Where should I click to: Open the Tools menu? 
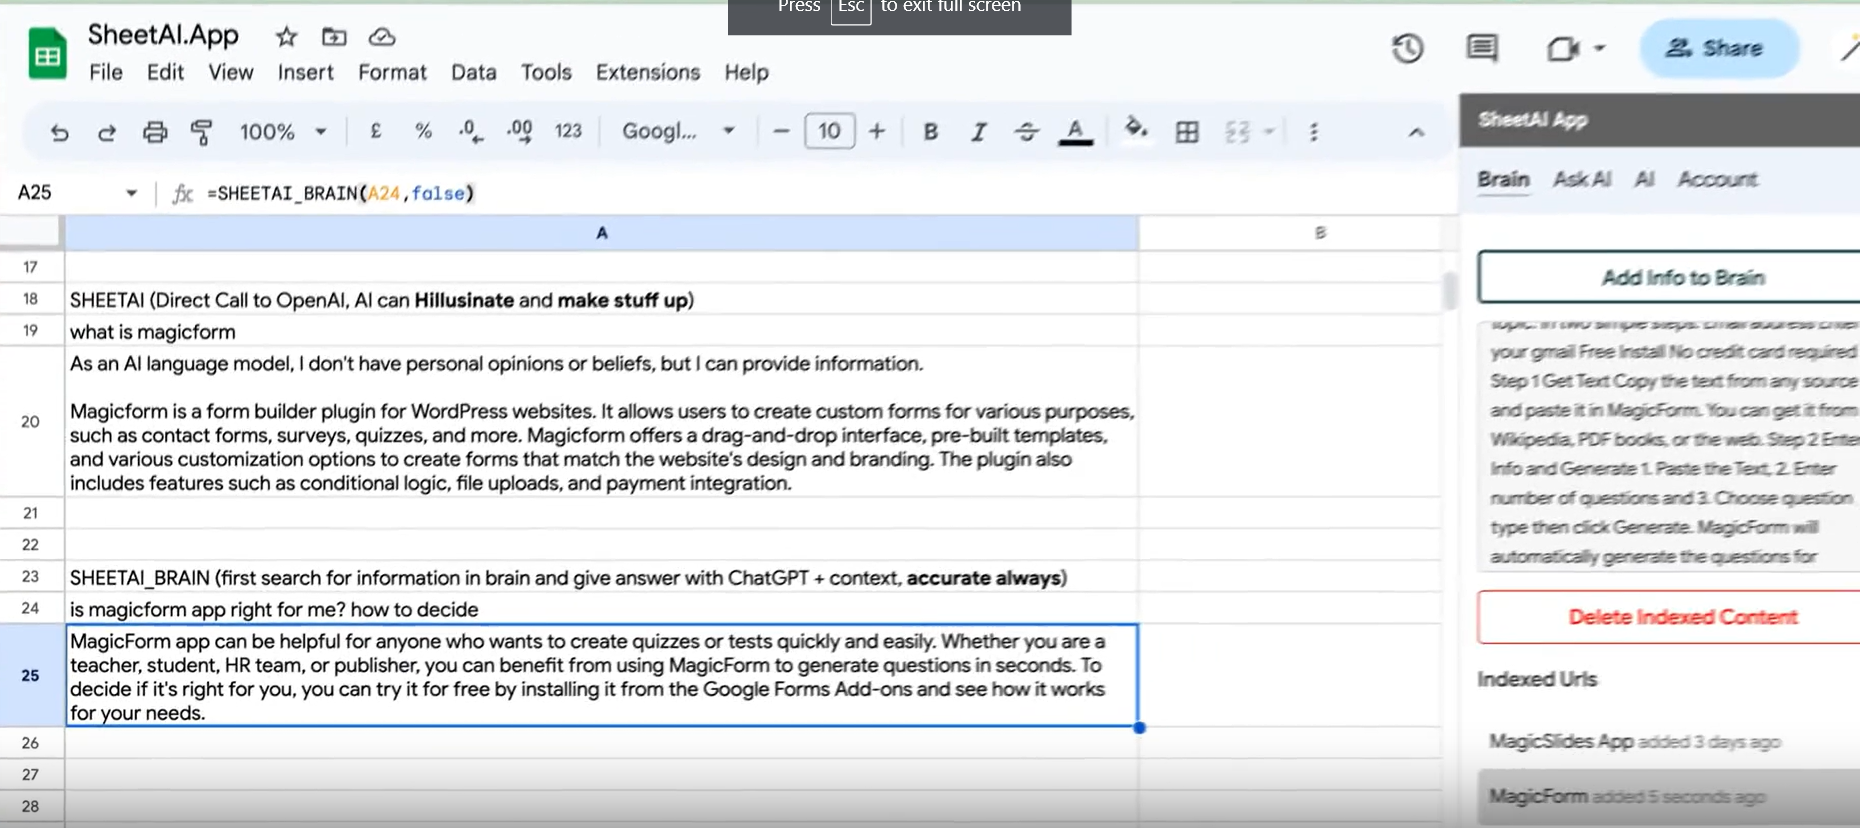coord(546,72)
